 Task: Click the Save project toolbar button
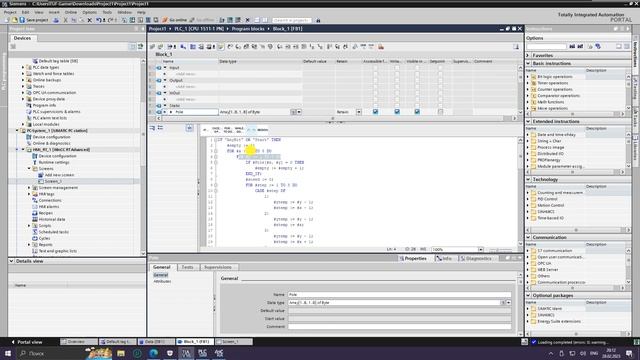34,20
